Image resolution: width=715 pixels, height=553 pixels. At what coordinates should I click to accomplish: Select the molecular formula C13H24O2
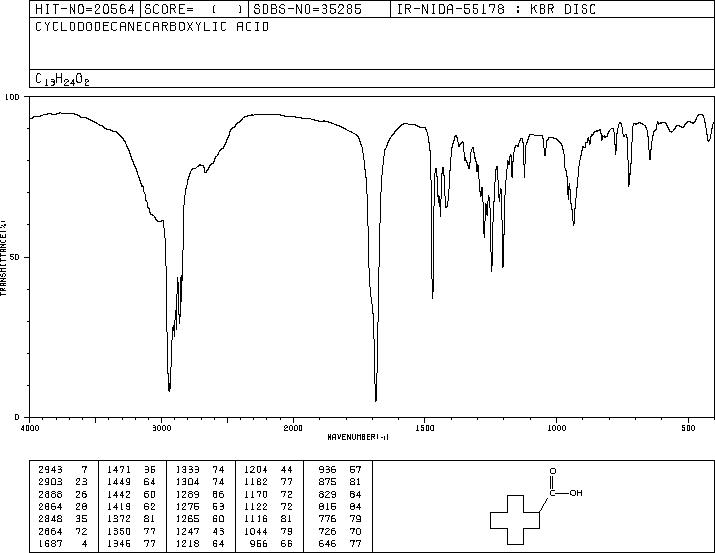point(62,79)
